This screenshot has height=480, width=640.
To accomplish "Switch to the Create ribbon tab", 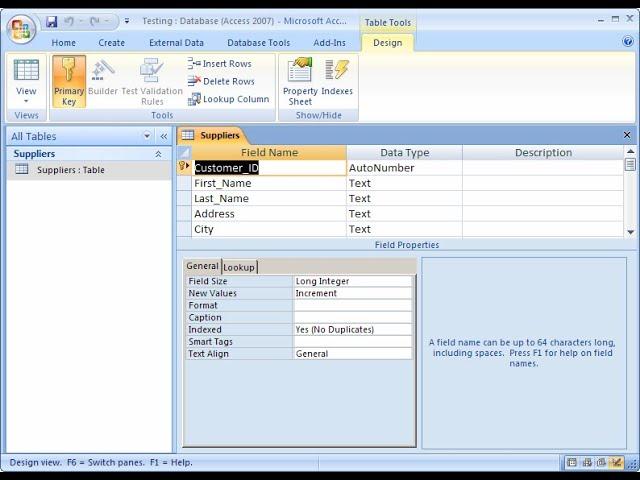I will 112,43.
